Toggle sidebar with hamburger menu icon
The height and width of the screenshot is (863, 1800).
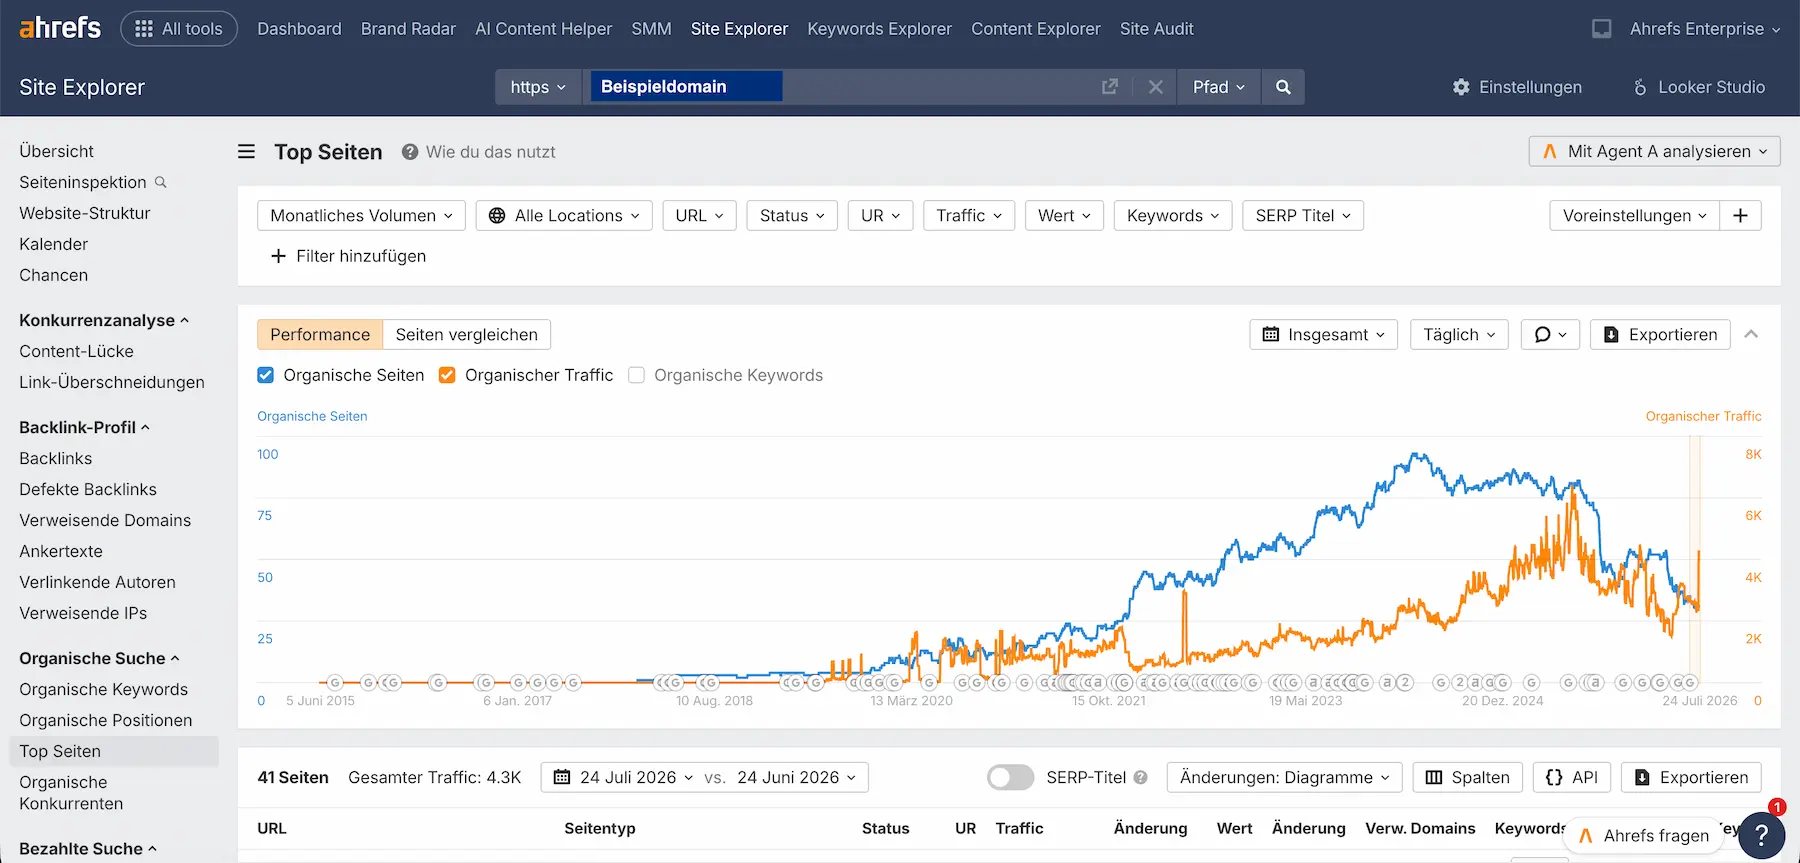point(246,152)
